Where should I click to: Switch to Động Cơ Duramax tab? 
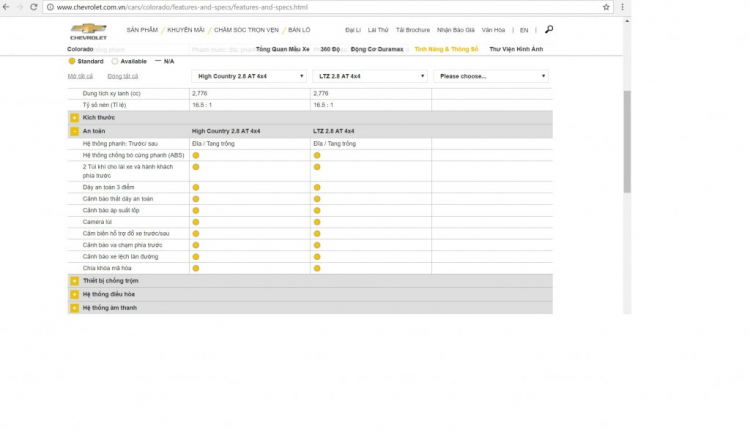(x=377, y=49)
